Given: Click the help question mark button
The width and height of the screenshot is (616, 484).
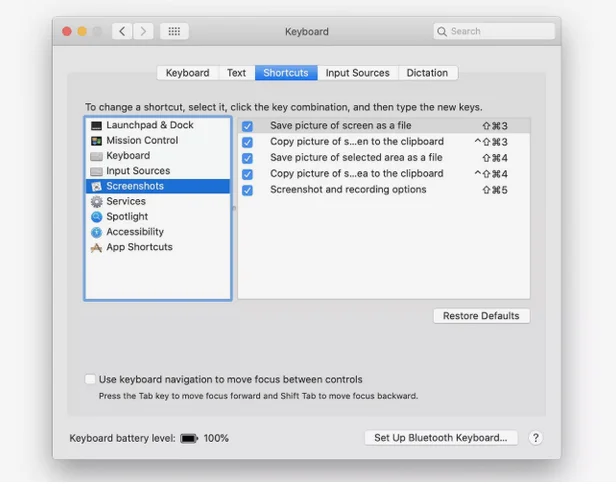Looking at the screenshot, I should click(x=535, y=438).
